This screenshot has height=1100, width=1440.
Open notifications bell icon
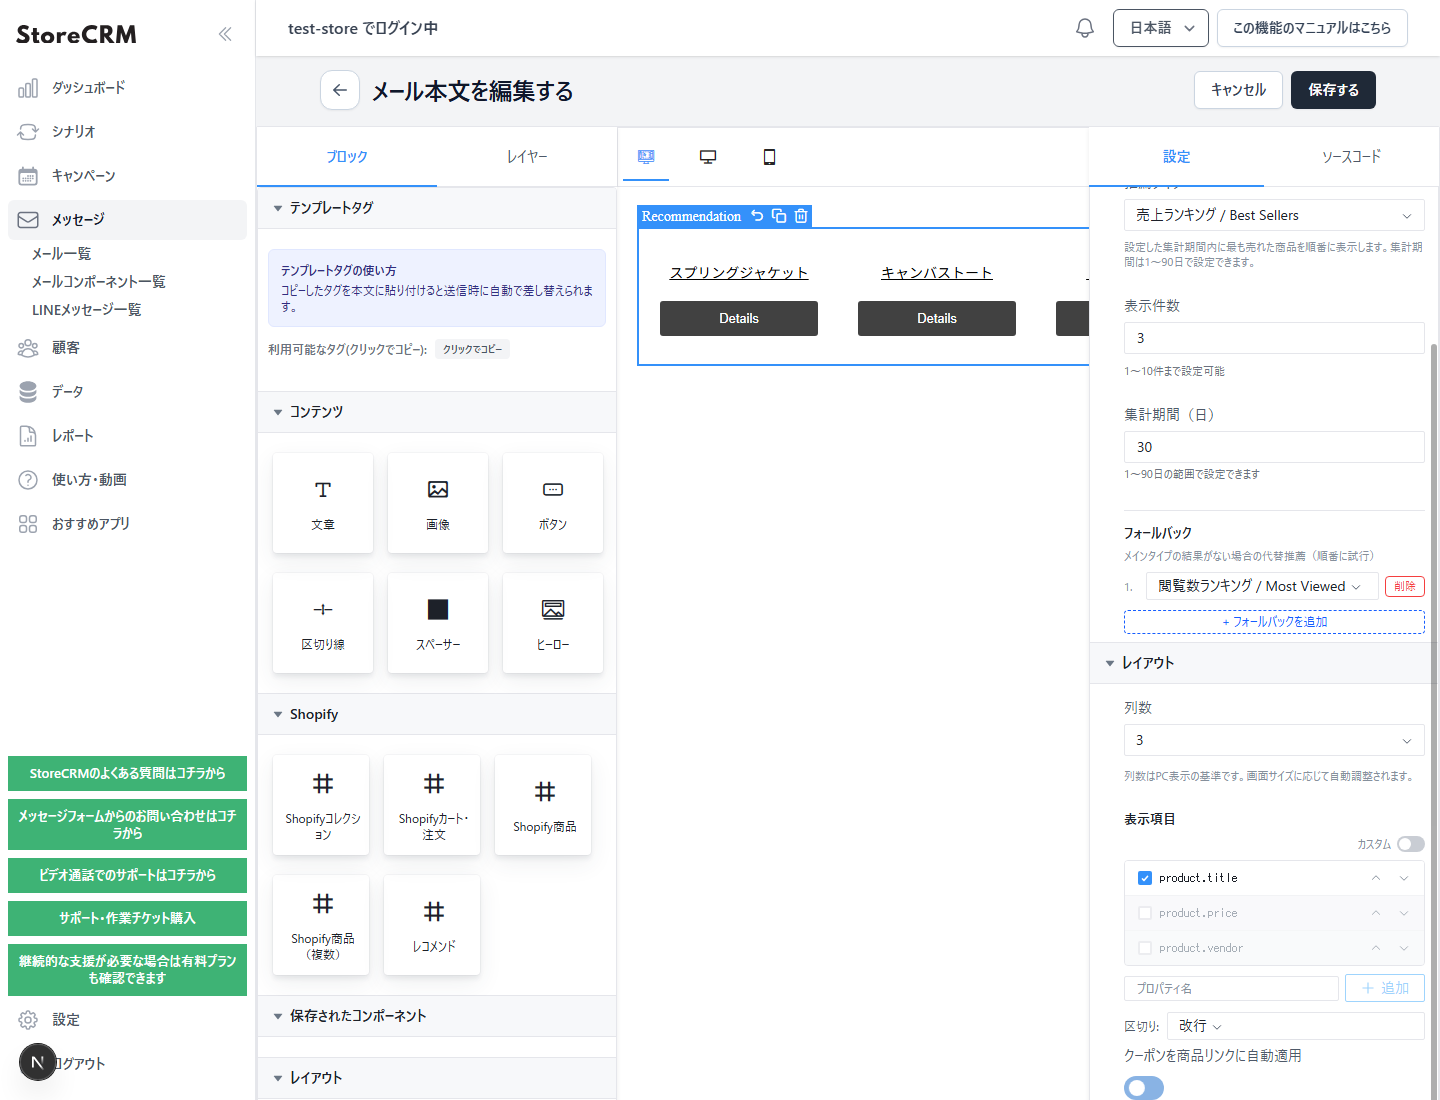click(x=1085, y=28)
